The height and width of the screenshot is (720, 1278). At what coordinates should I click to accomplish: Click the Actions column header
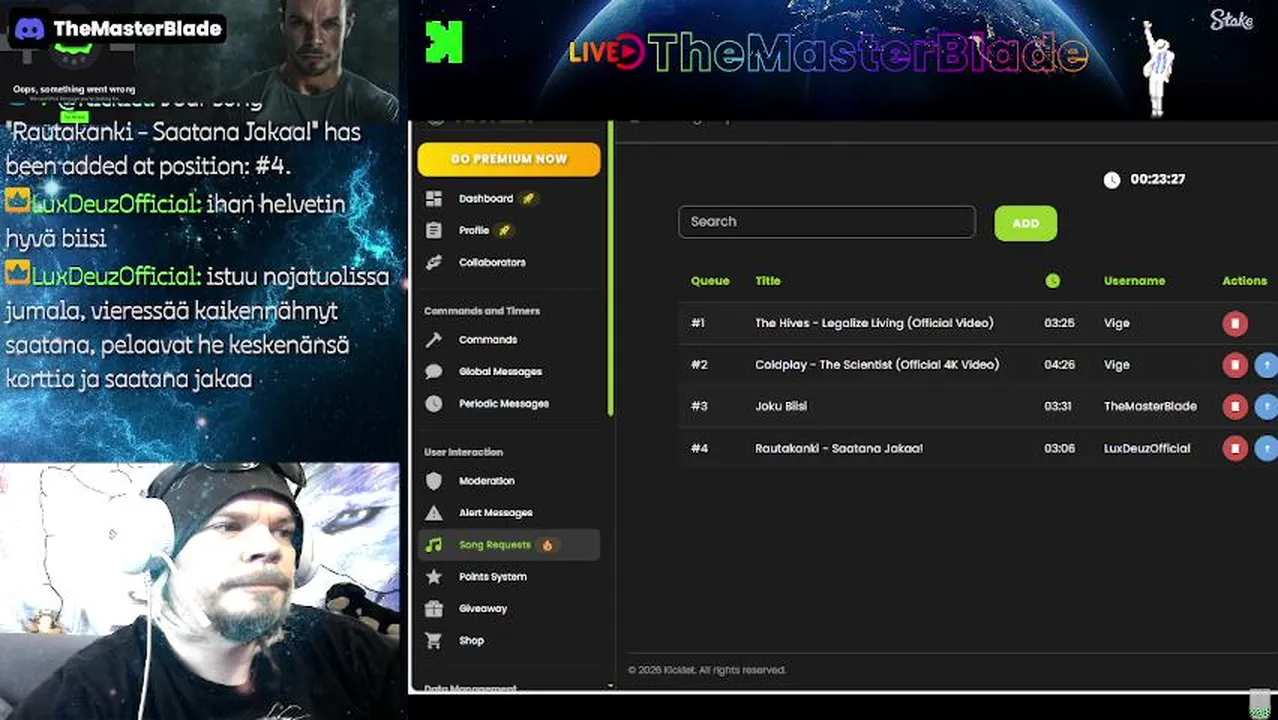tap(1244, 281)
